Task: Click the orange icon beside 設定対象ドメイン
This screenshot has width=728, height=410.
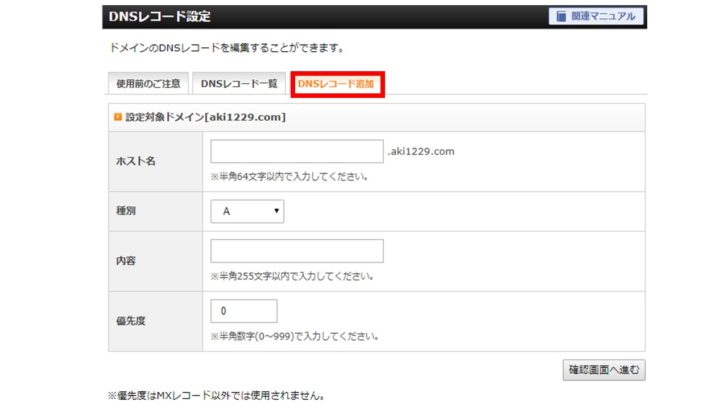Action: click(x=118, y=117)
